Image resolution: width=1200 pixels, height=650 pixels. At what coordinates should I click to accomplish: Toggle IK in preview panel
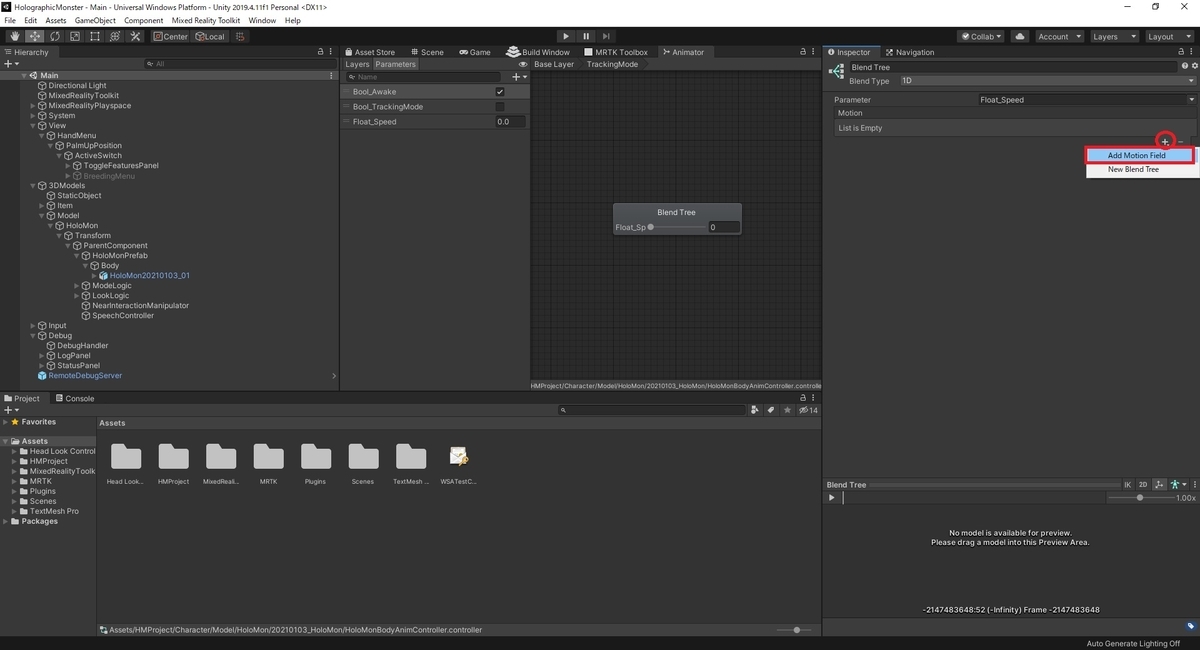[x=1127, y=485]
